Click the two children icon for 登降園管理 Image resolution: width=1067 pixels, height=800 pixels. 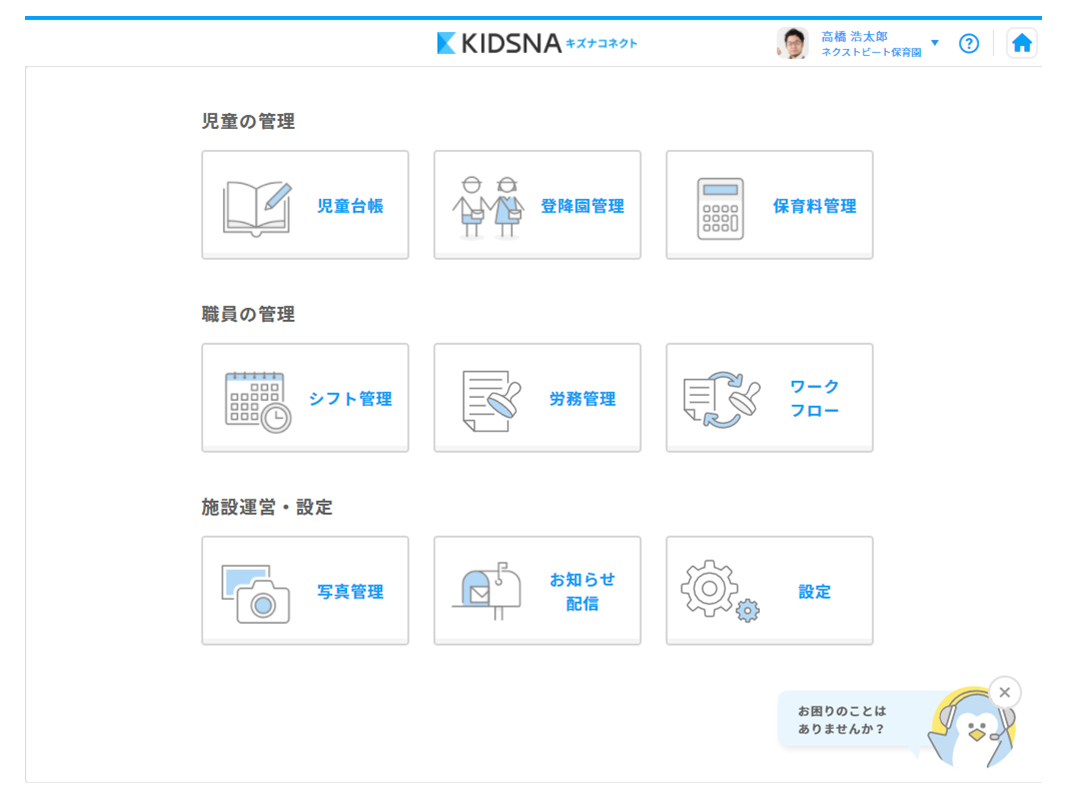click(487, 207)
